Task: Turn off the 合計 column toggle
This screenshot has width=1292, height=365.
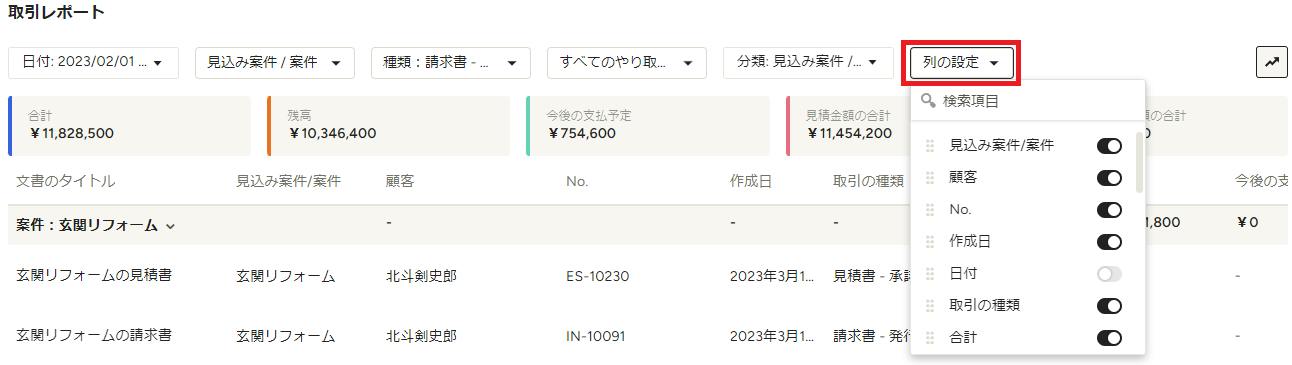Action: (x=1109, y=338)
